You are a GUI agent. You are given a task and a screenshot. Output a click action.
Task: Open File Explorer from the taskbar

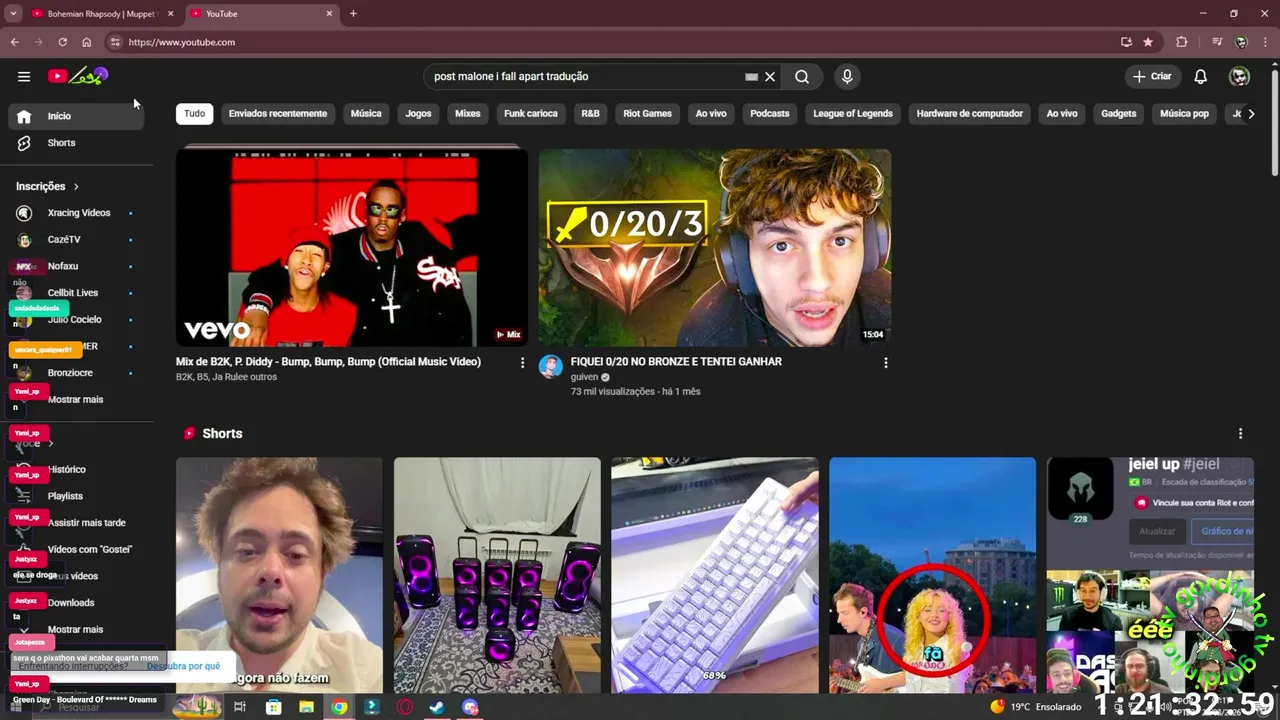point(307,707)
